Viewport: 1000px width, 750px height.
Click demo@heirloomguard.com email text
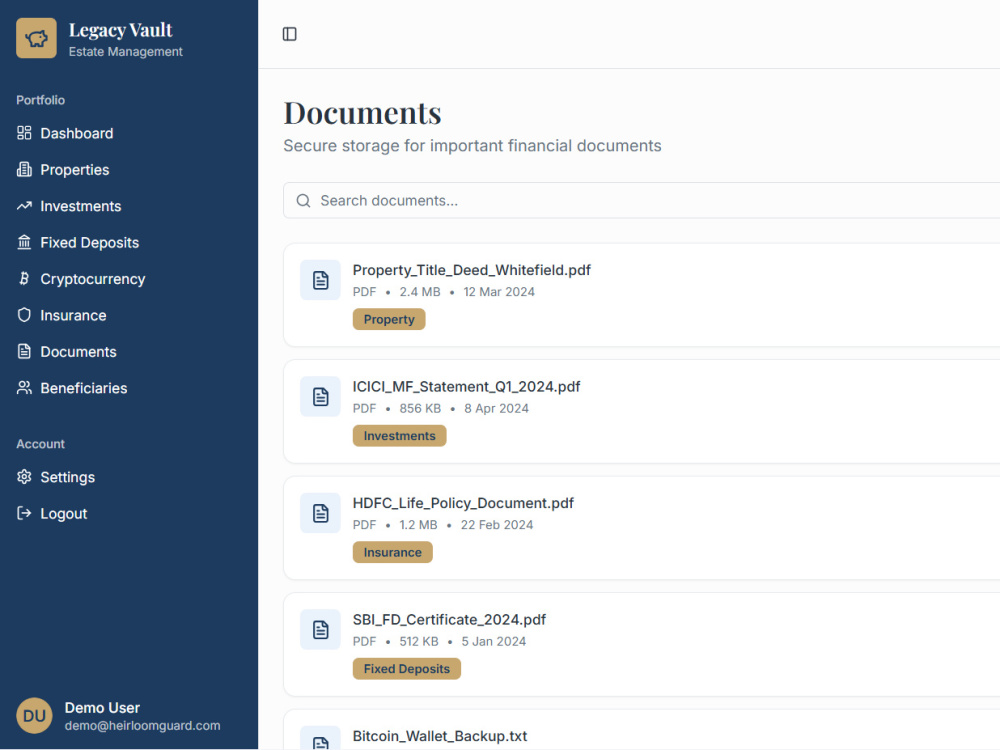142,726
